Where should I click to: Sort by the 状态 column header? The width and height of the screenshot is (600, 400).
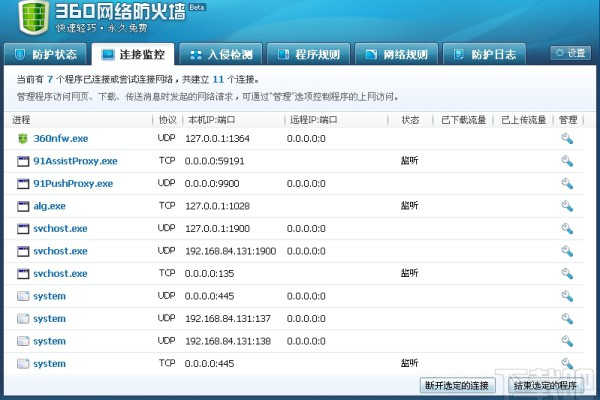[x=410, y=120]
